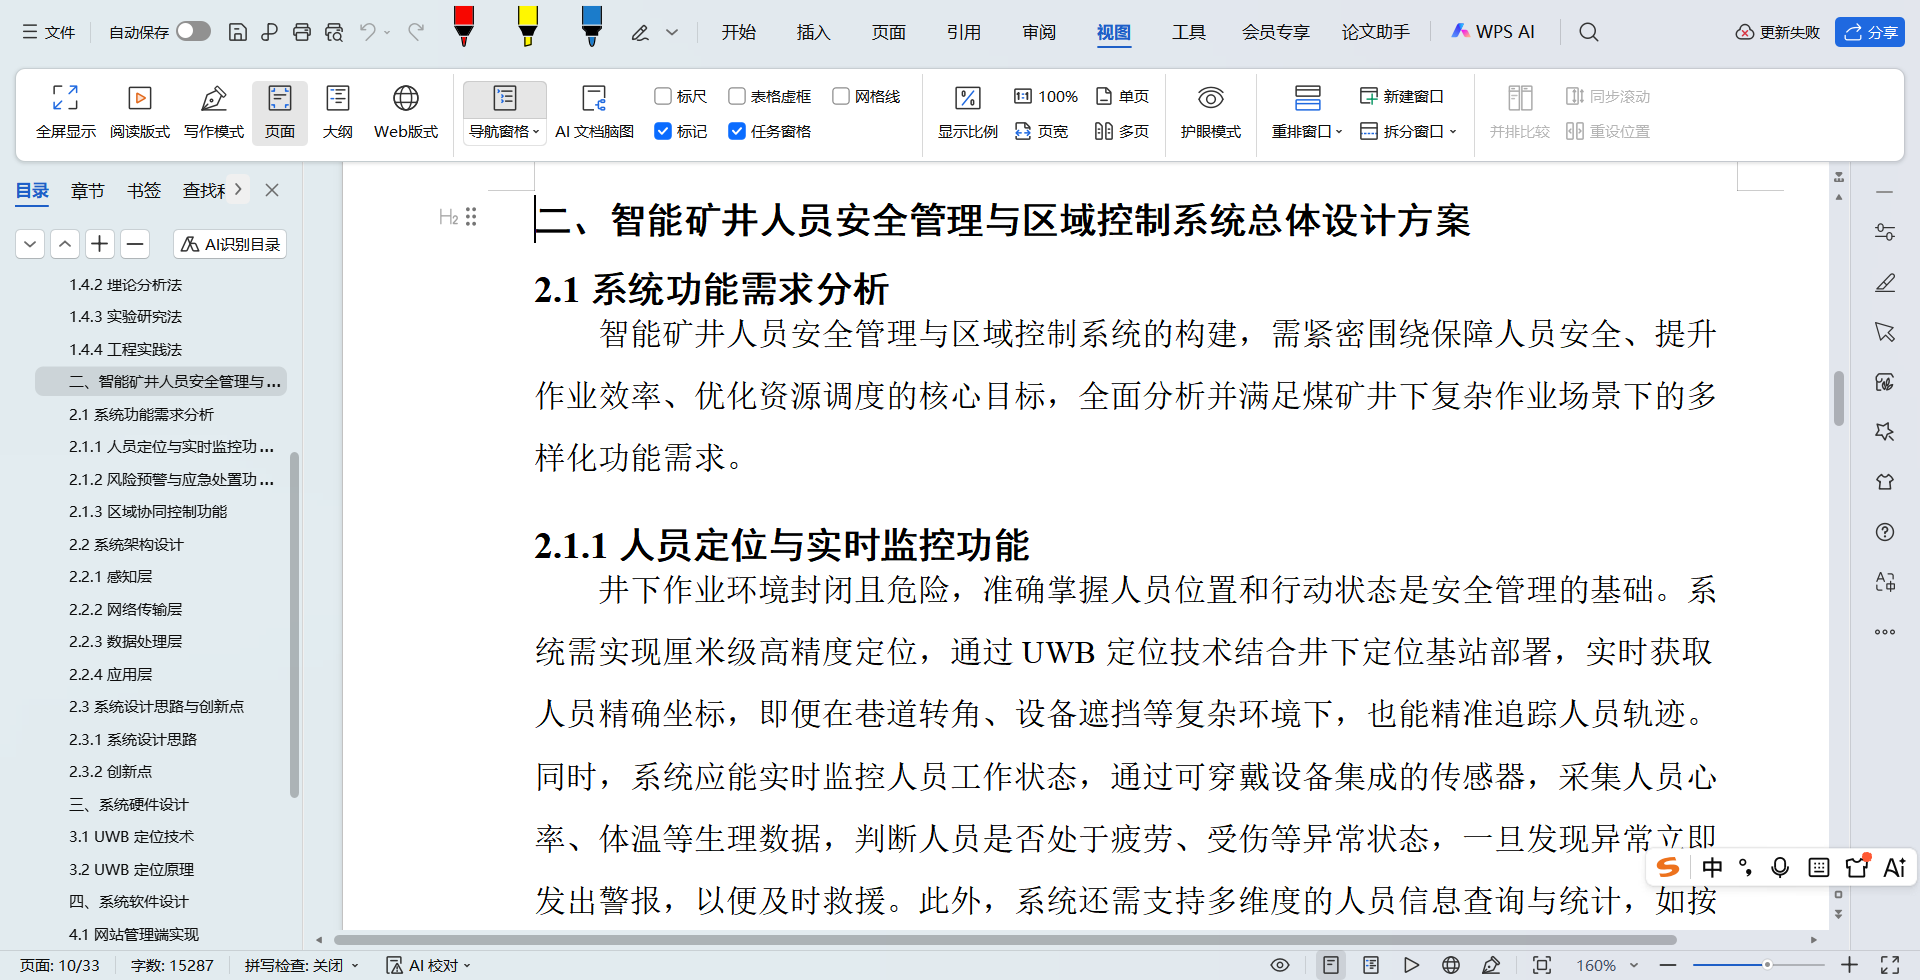Fit document to page width
Image resolution: width=1920 pixels, height=980 pixels.
point(1041,131)
